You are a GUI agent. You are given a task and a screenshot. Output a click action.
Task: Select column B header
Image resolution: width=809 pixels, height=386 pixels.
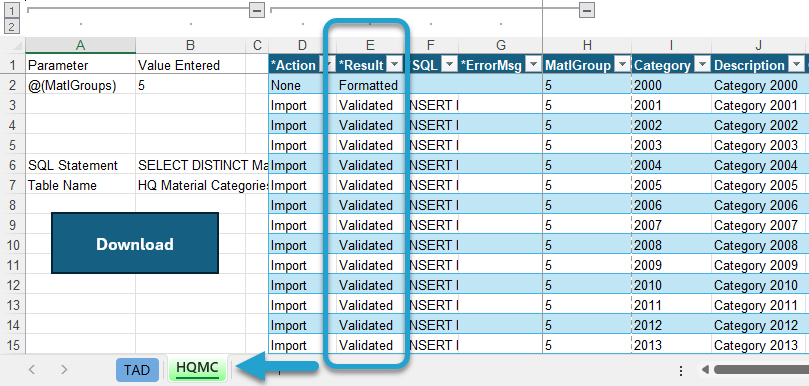[x=190, y=45]
